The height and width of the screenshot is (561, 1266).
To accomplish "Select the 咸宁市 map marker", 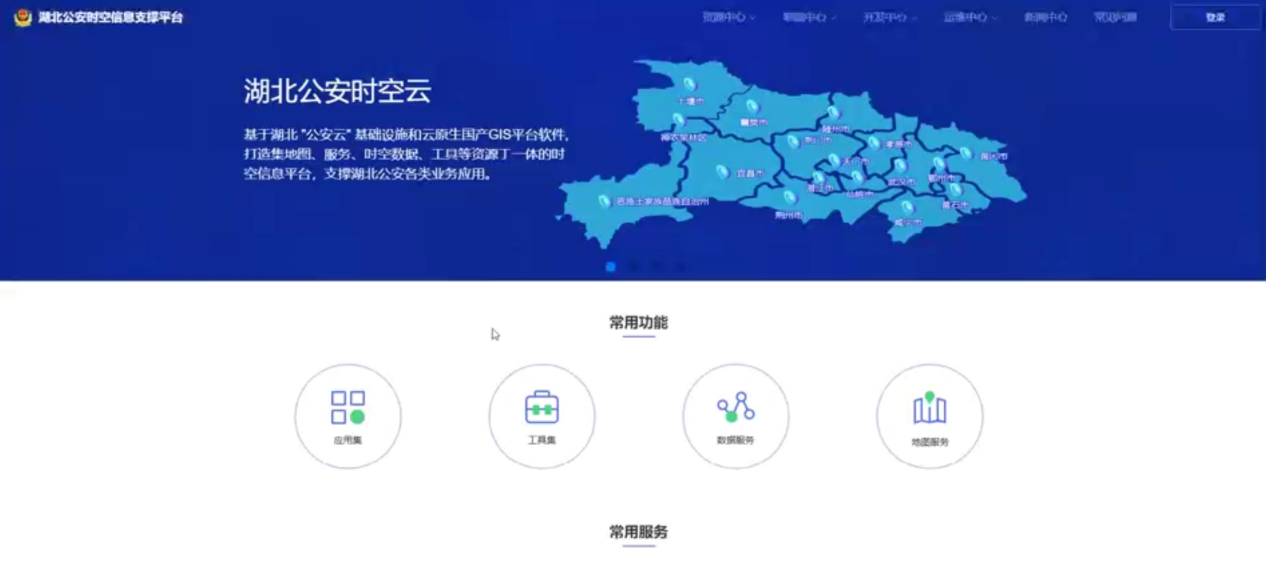I will pos(907,207).
